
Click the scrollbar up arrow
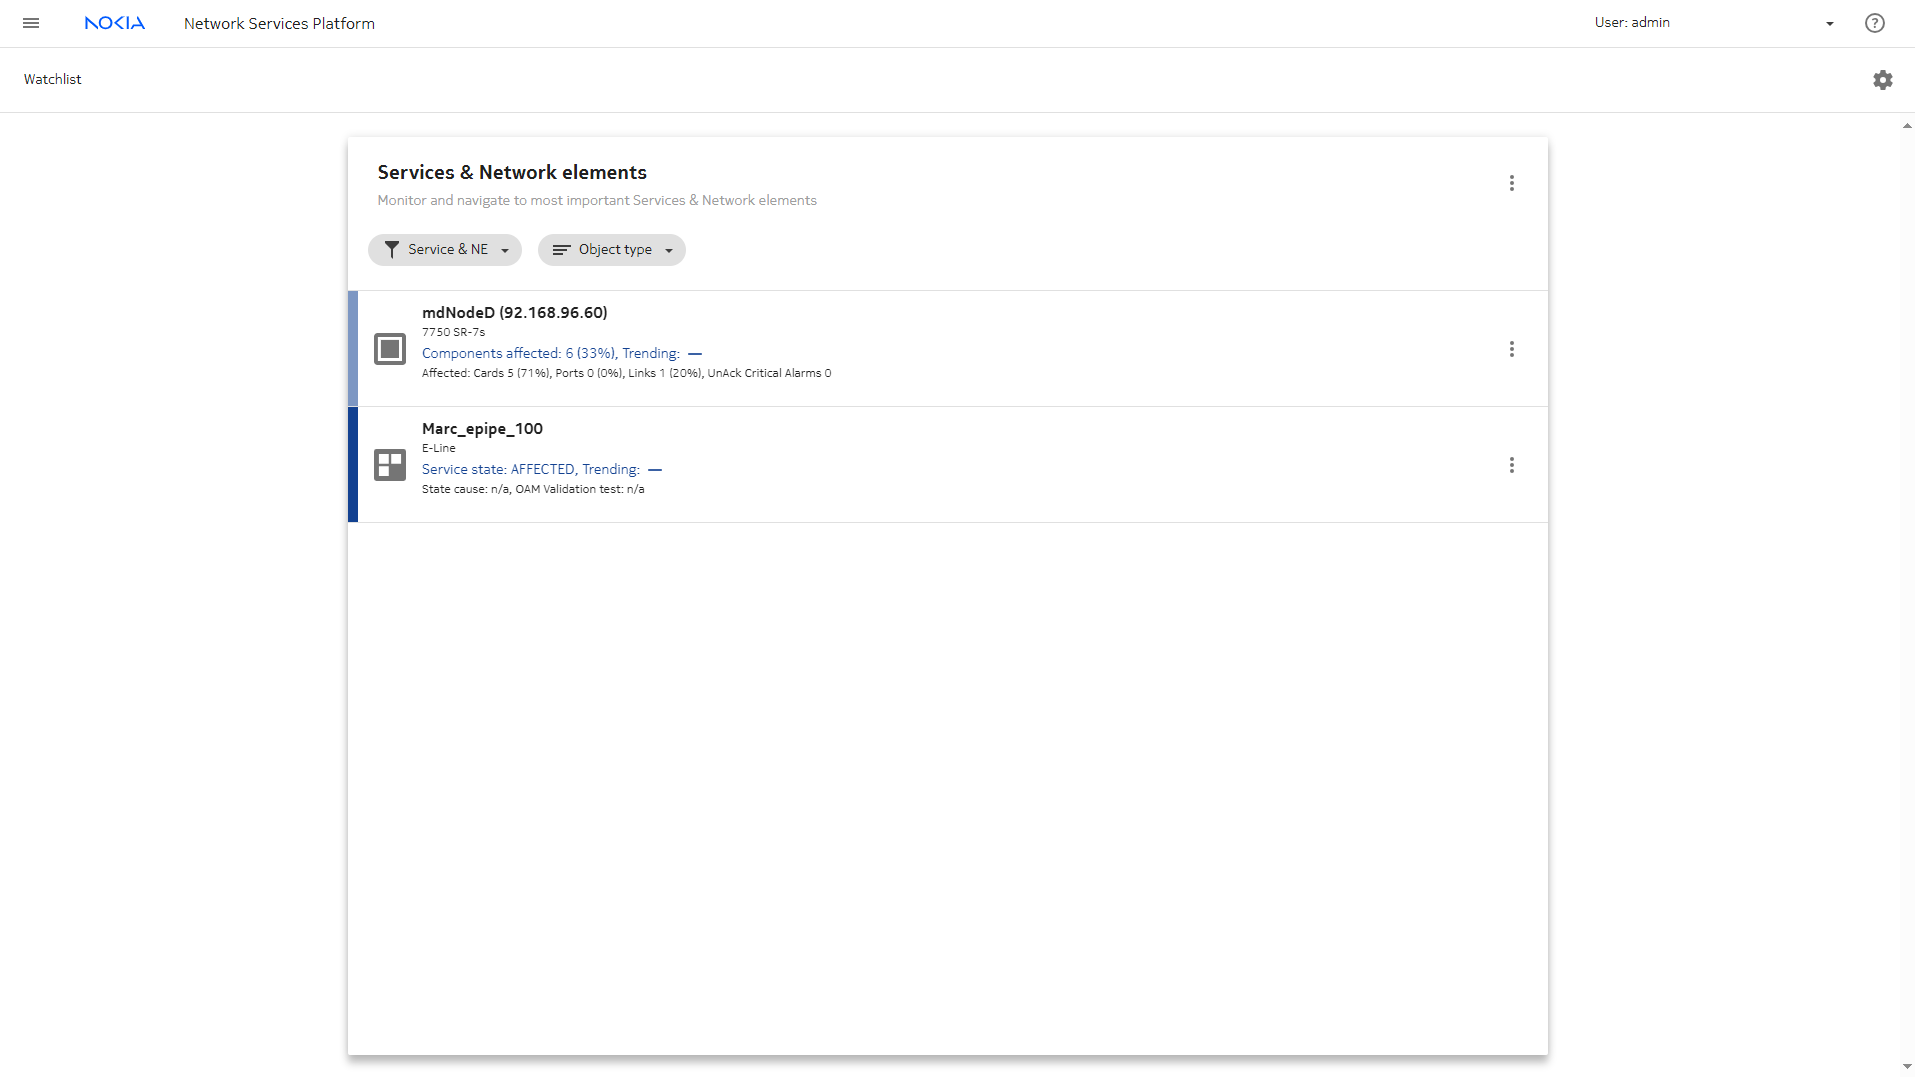click(1906, 126)
